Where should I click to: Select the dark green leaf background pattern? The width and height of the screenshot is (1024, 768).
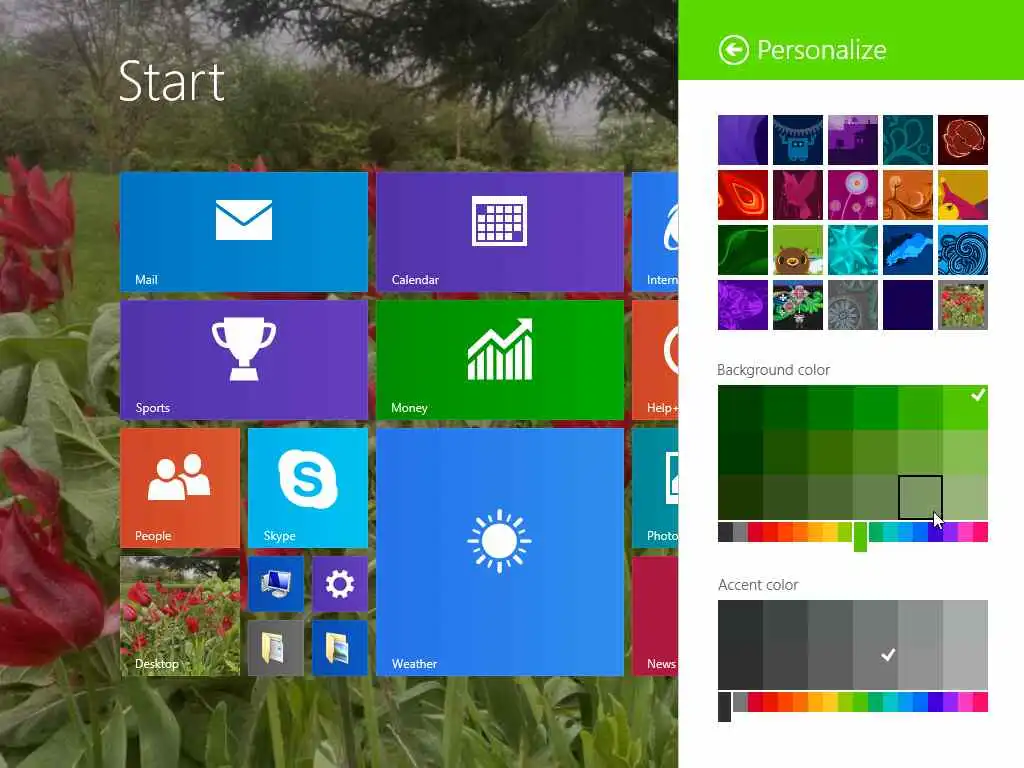[x=743, y=249]
